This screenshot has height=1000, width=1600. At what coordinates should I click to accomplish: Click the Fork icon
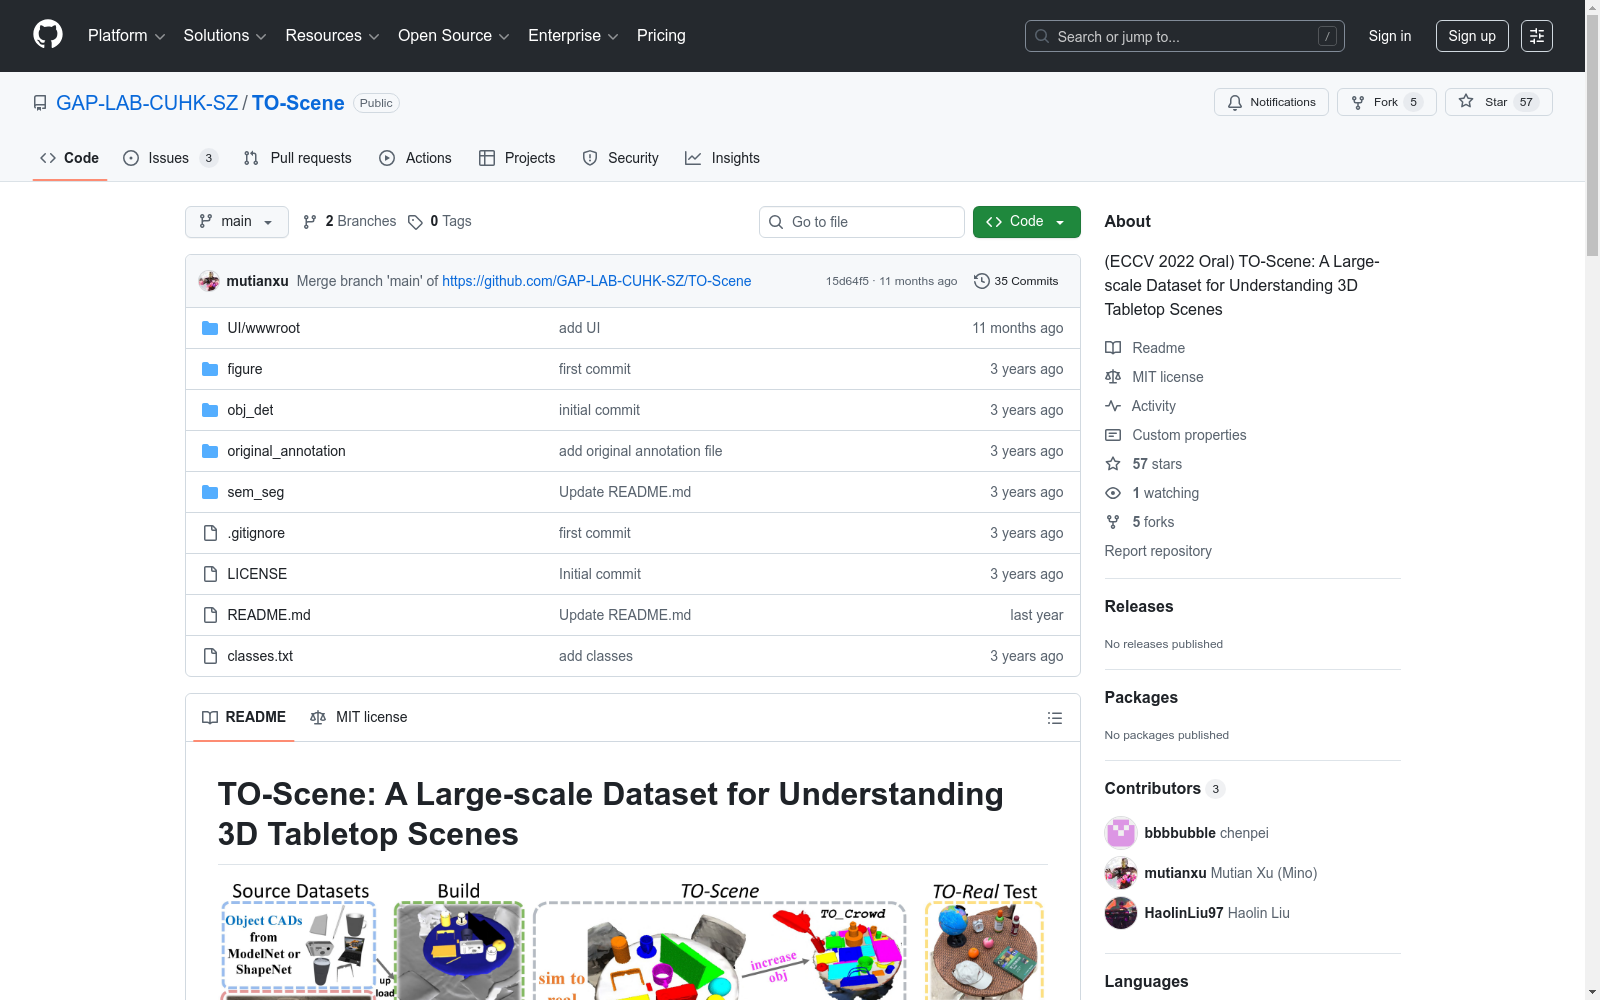coord(1358,102)
